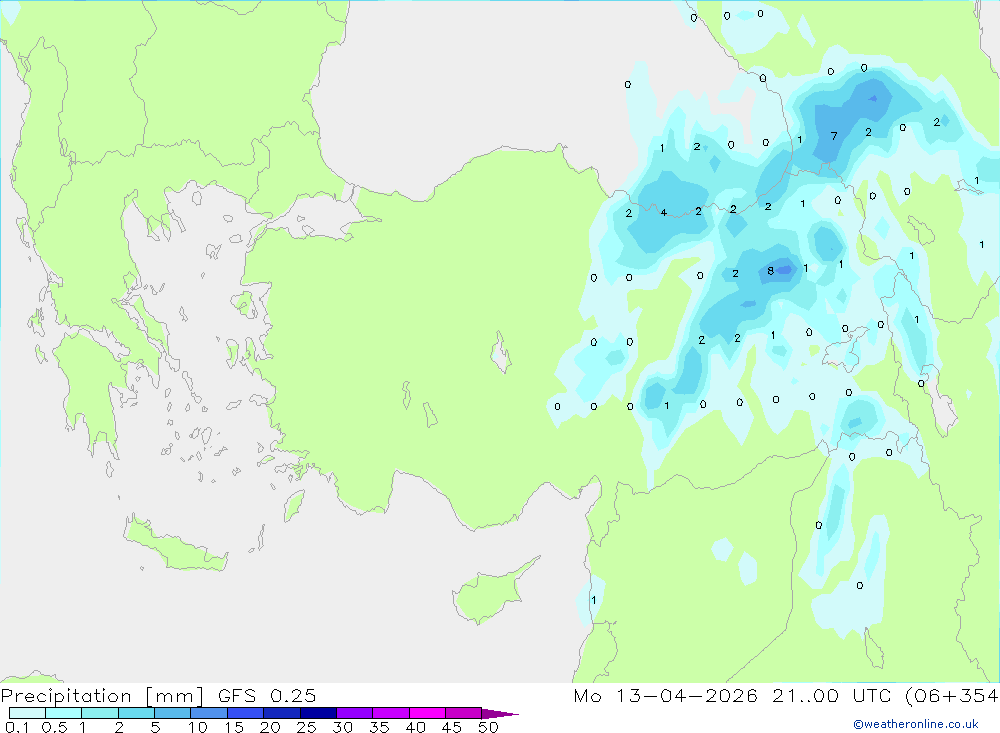Image resolution: width=1000 pixels, height=733 pixels.
Task: Click the '10' legend scale label
Action: point(198,727)
